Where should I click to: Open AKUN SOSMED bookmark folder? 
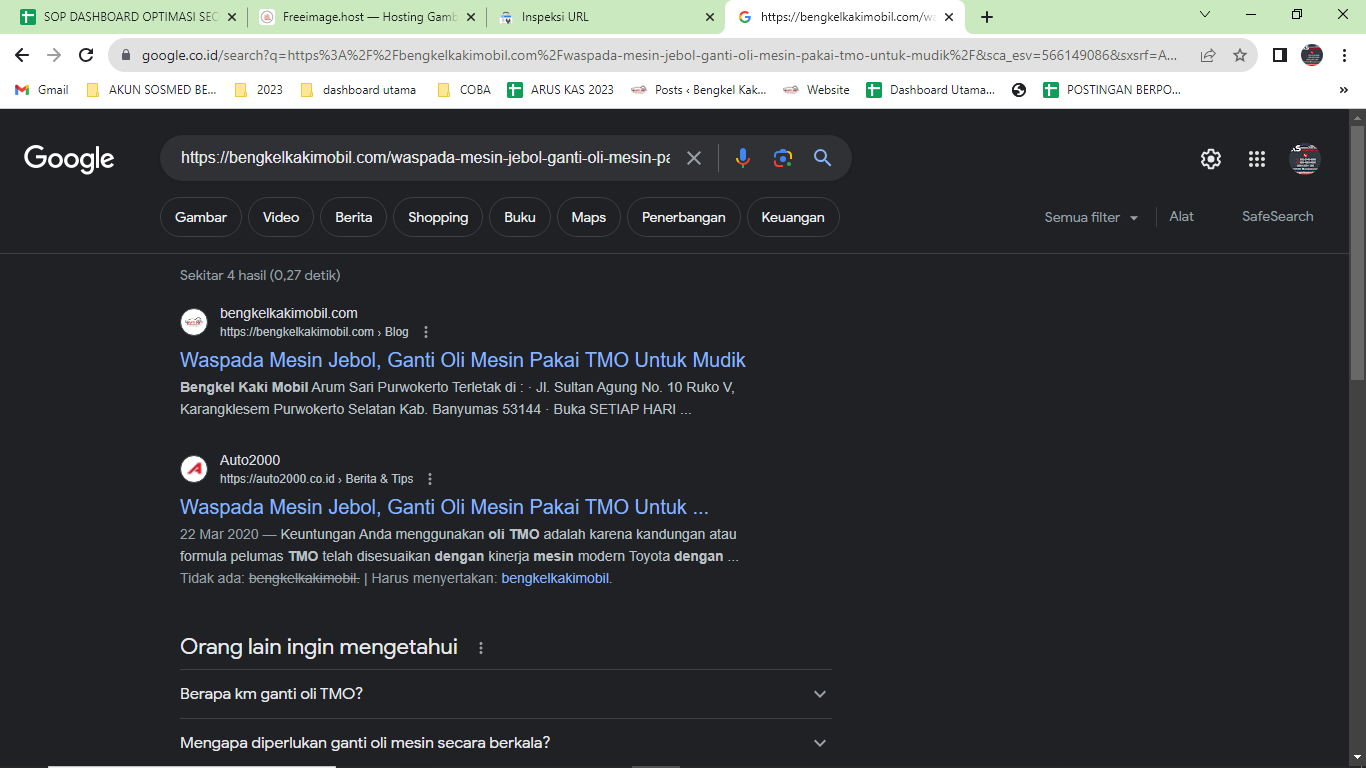click(152, 90)
